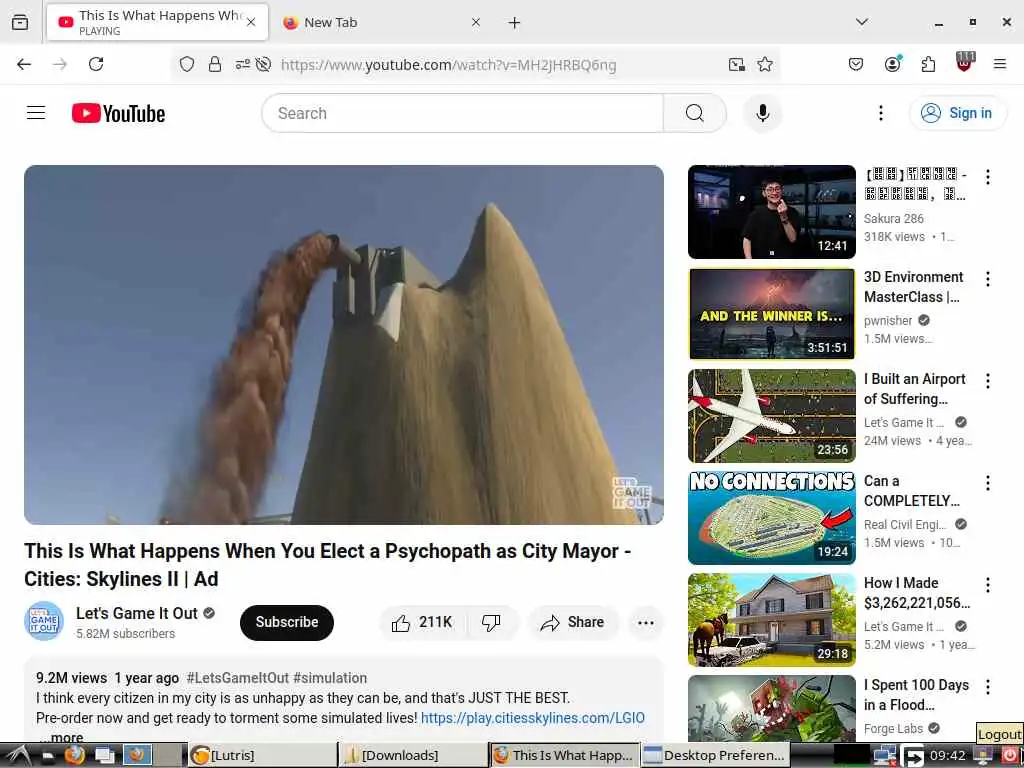Switch to the New Tab tab
The width and height of the screenshot is (1024, 768).
click(x=381, y=22)
